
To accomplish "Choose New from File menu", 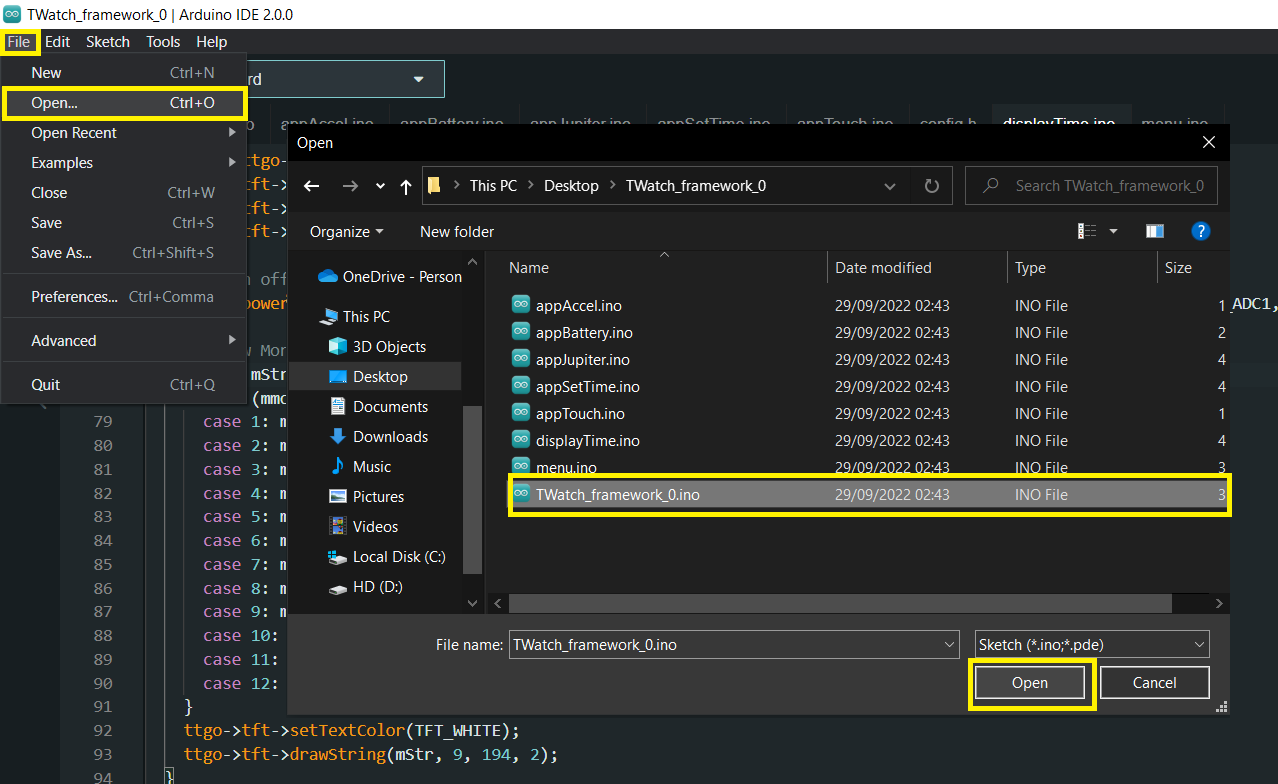I will coord(123,73).
